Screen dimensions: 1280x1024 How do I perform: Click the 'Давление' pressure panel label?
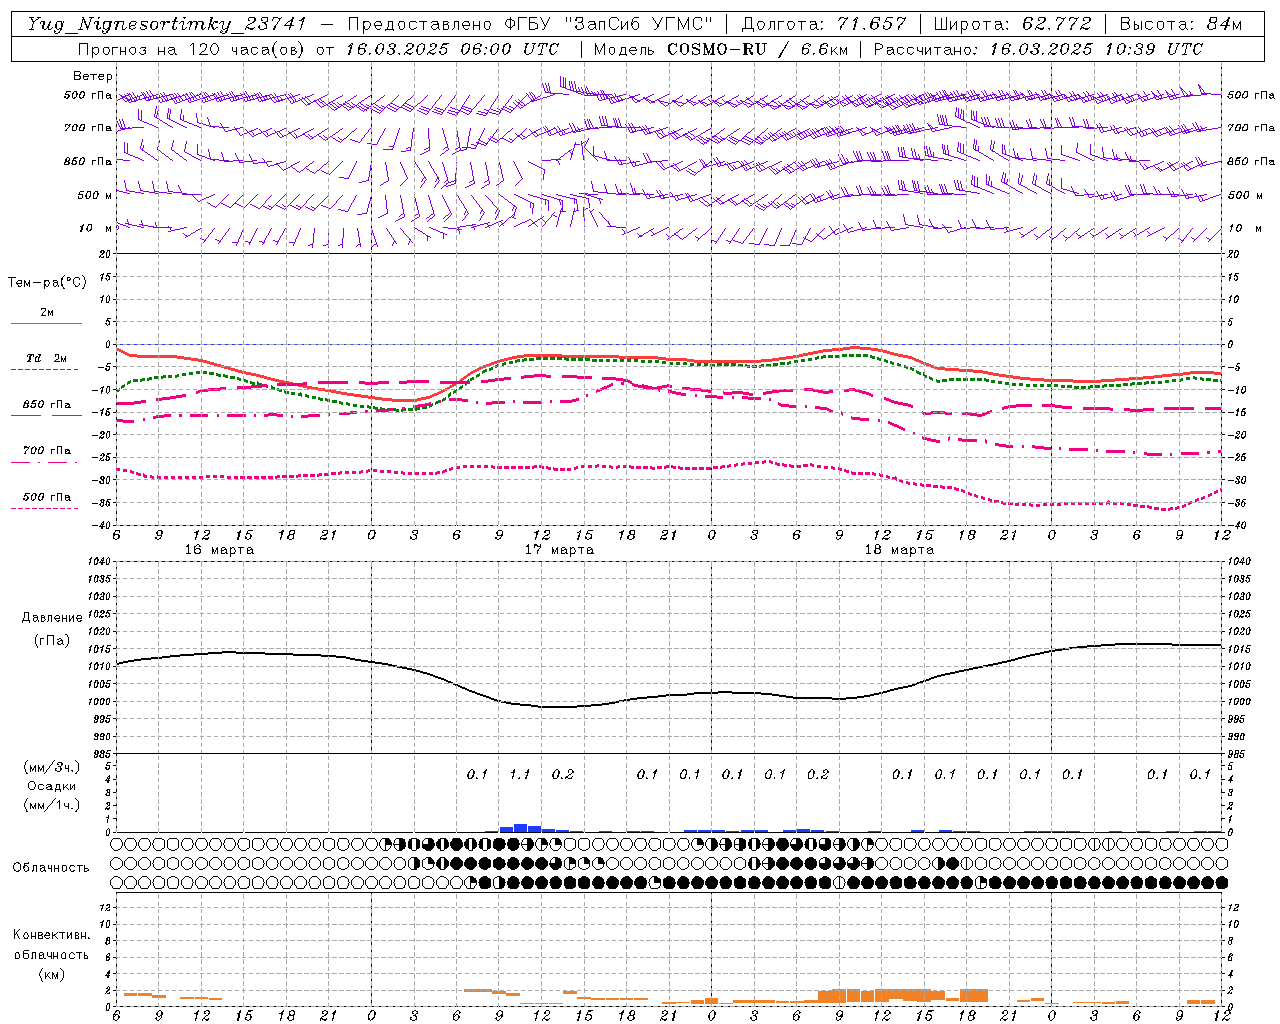click(x=52, y=618)
